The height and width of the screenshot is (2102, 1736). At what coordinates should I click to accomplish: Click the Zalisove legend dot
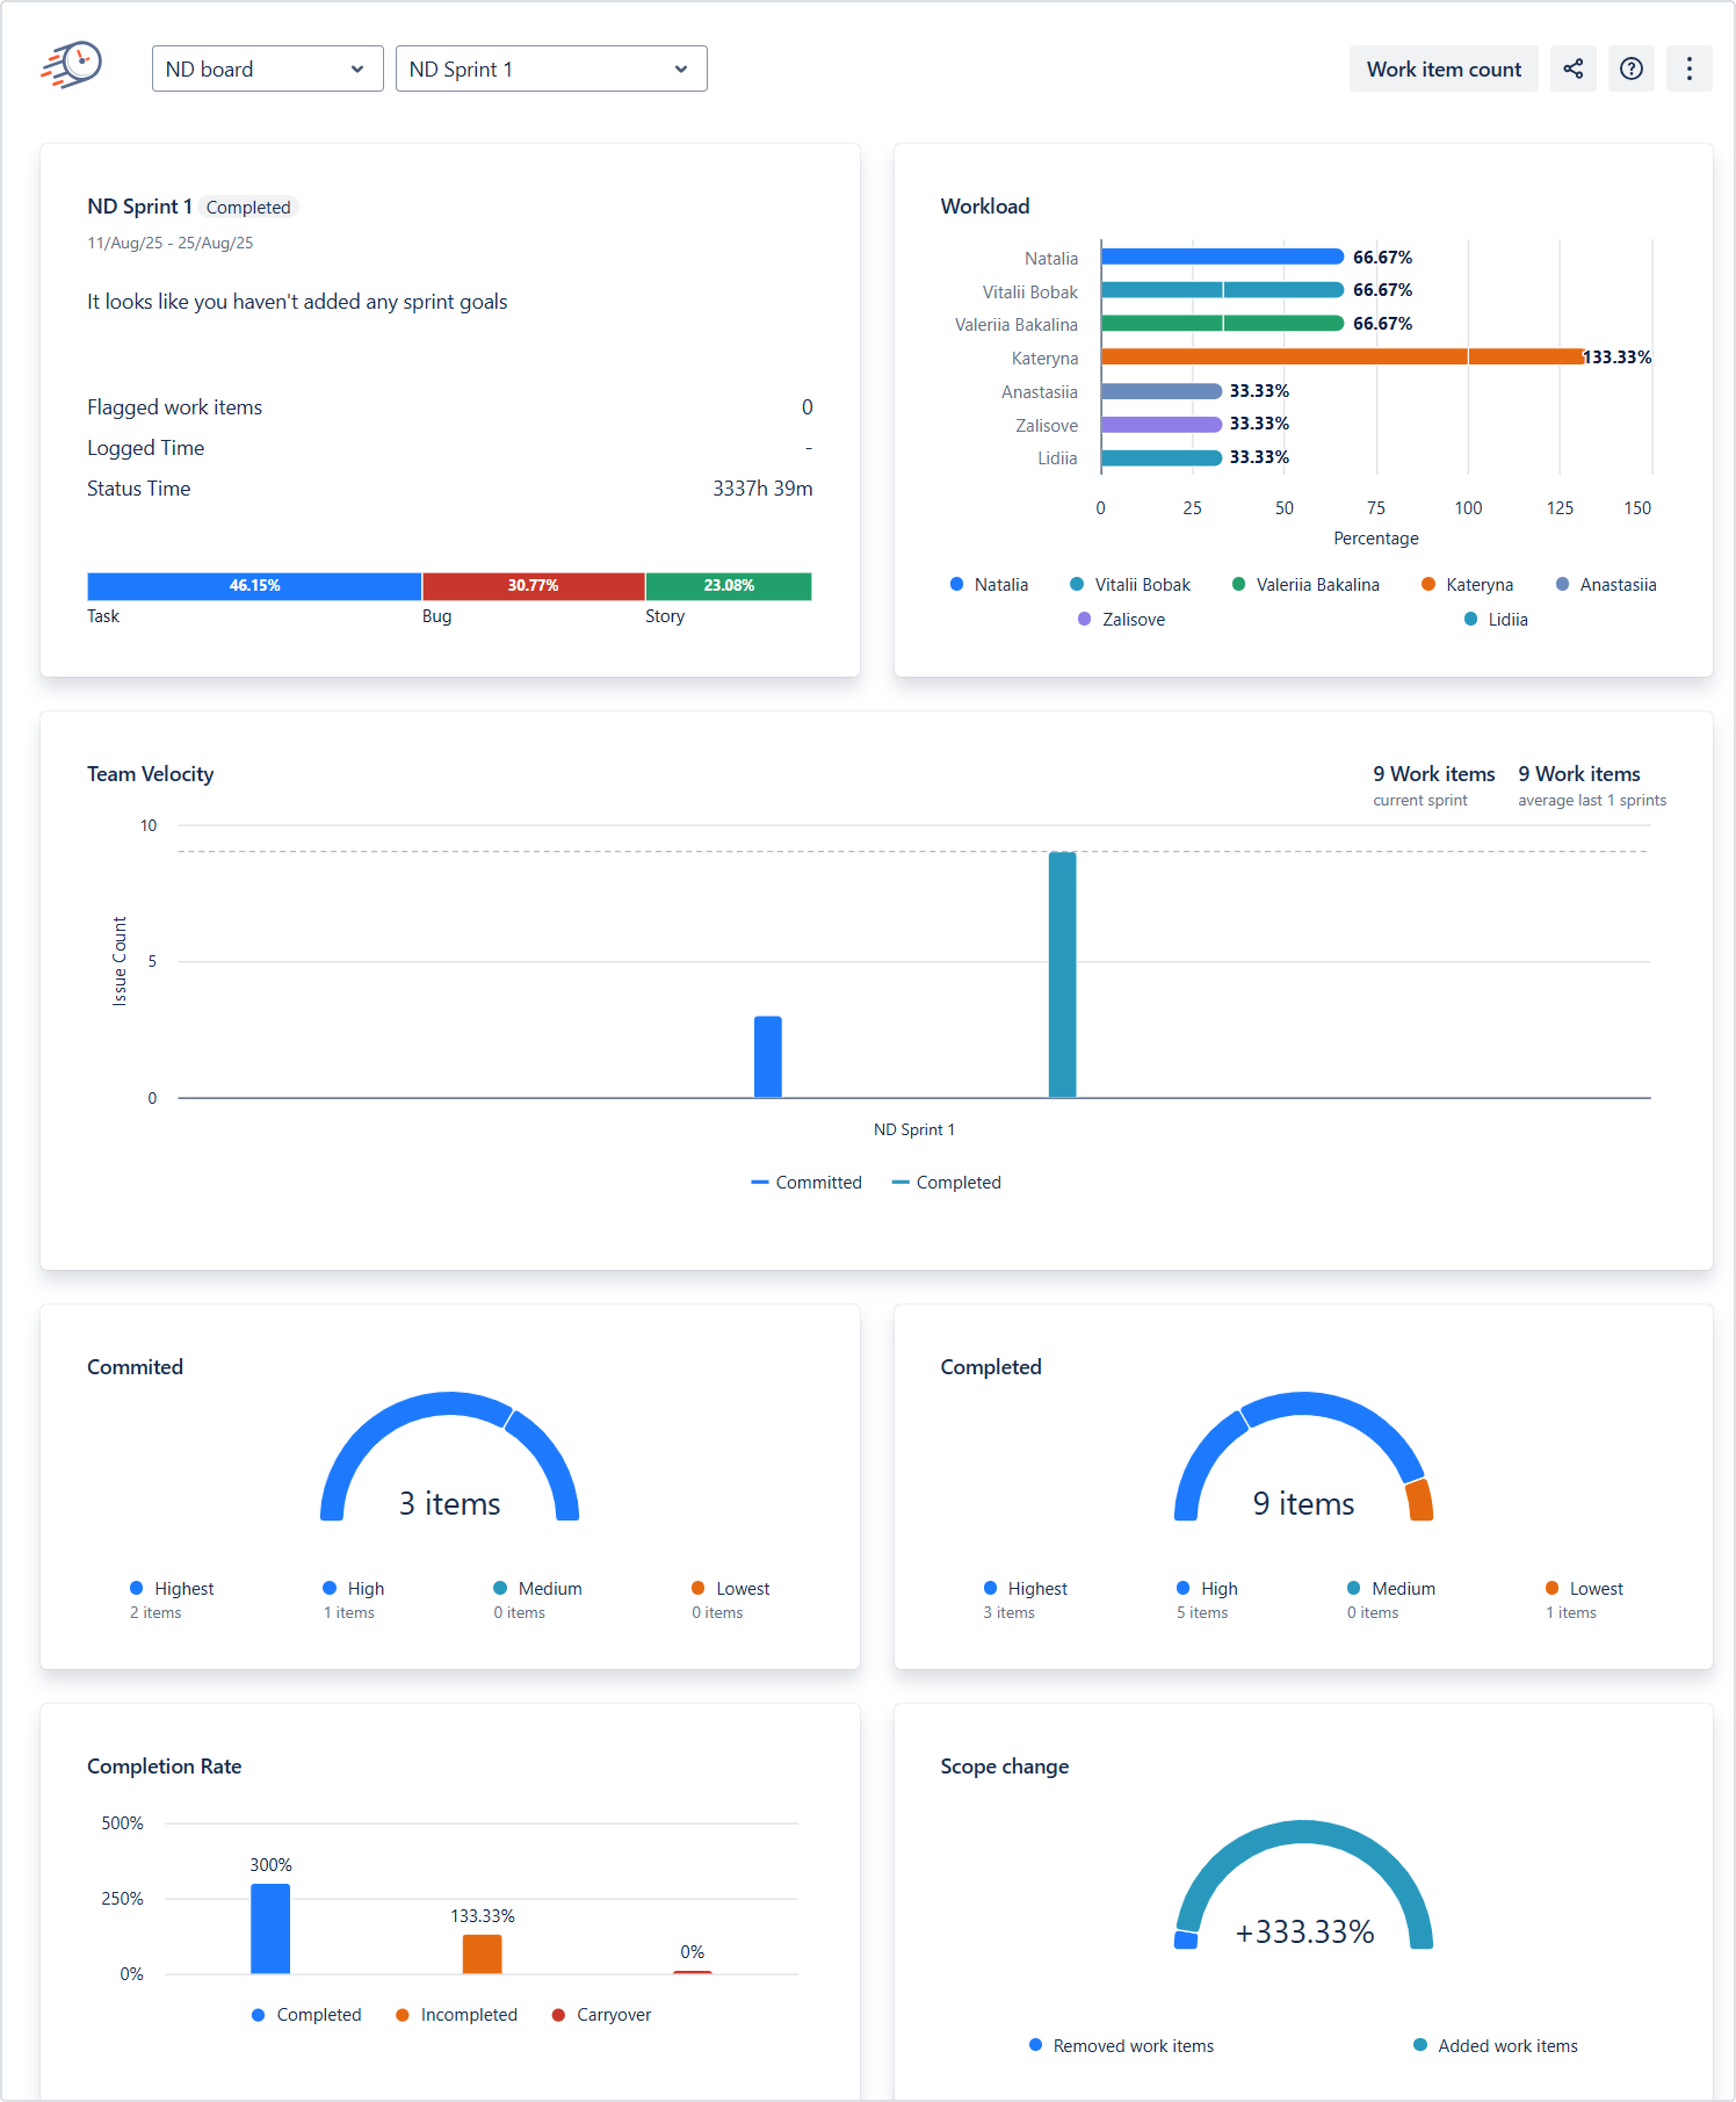1084,619
